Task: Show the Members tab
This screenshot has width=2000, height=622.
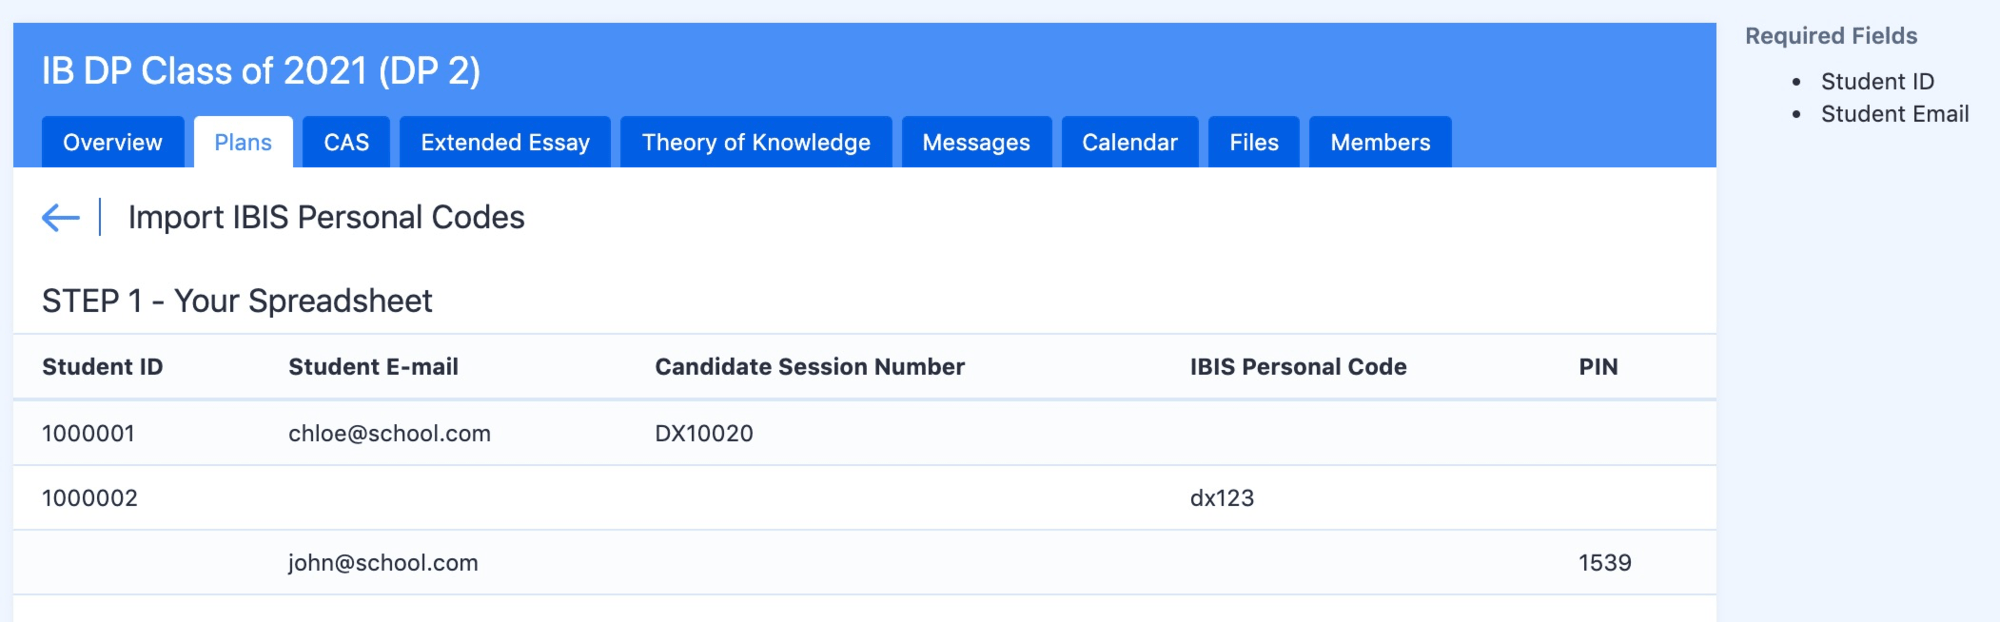Action: [1380, 142]
